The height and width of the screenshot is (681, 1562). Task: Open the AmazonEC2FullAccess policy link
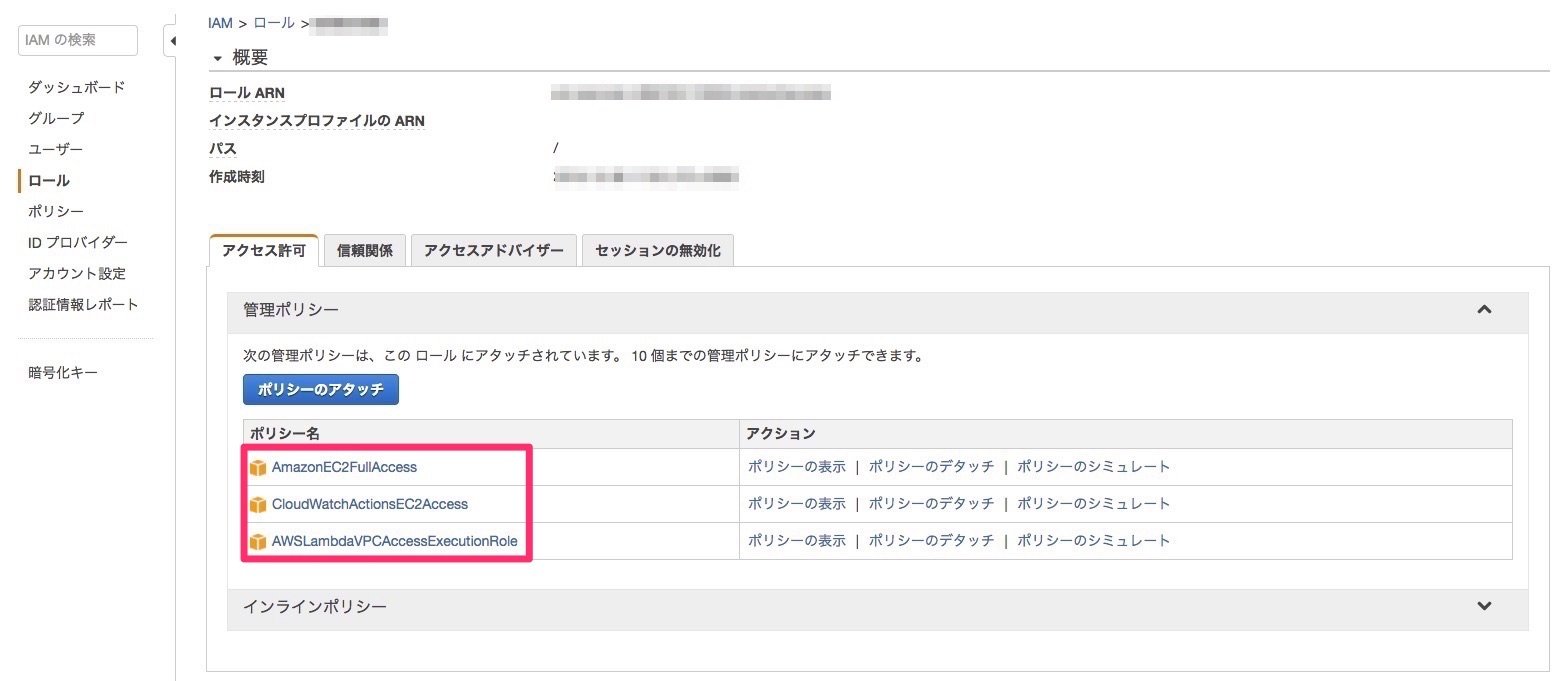tap(344, 467)
